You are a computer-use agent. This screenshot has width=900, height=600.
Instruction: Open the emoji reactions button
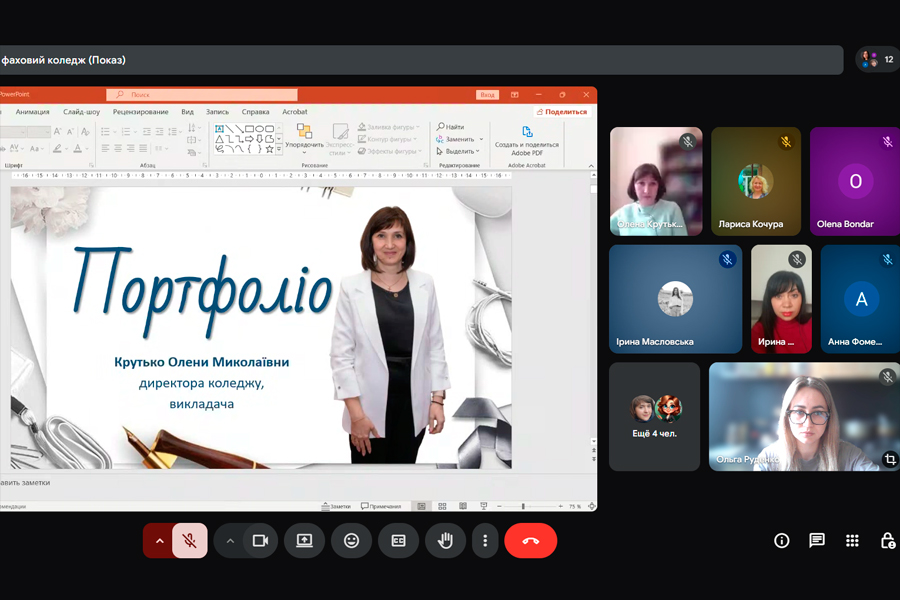pos(351,541)
